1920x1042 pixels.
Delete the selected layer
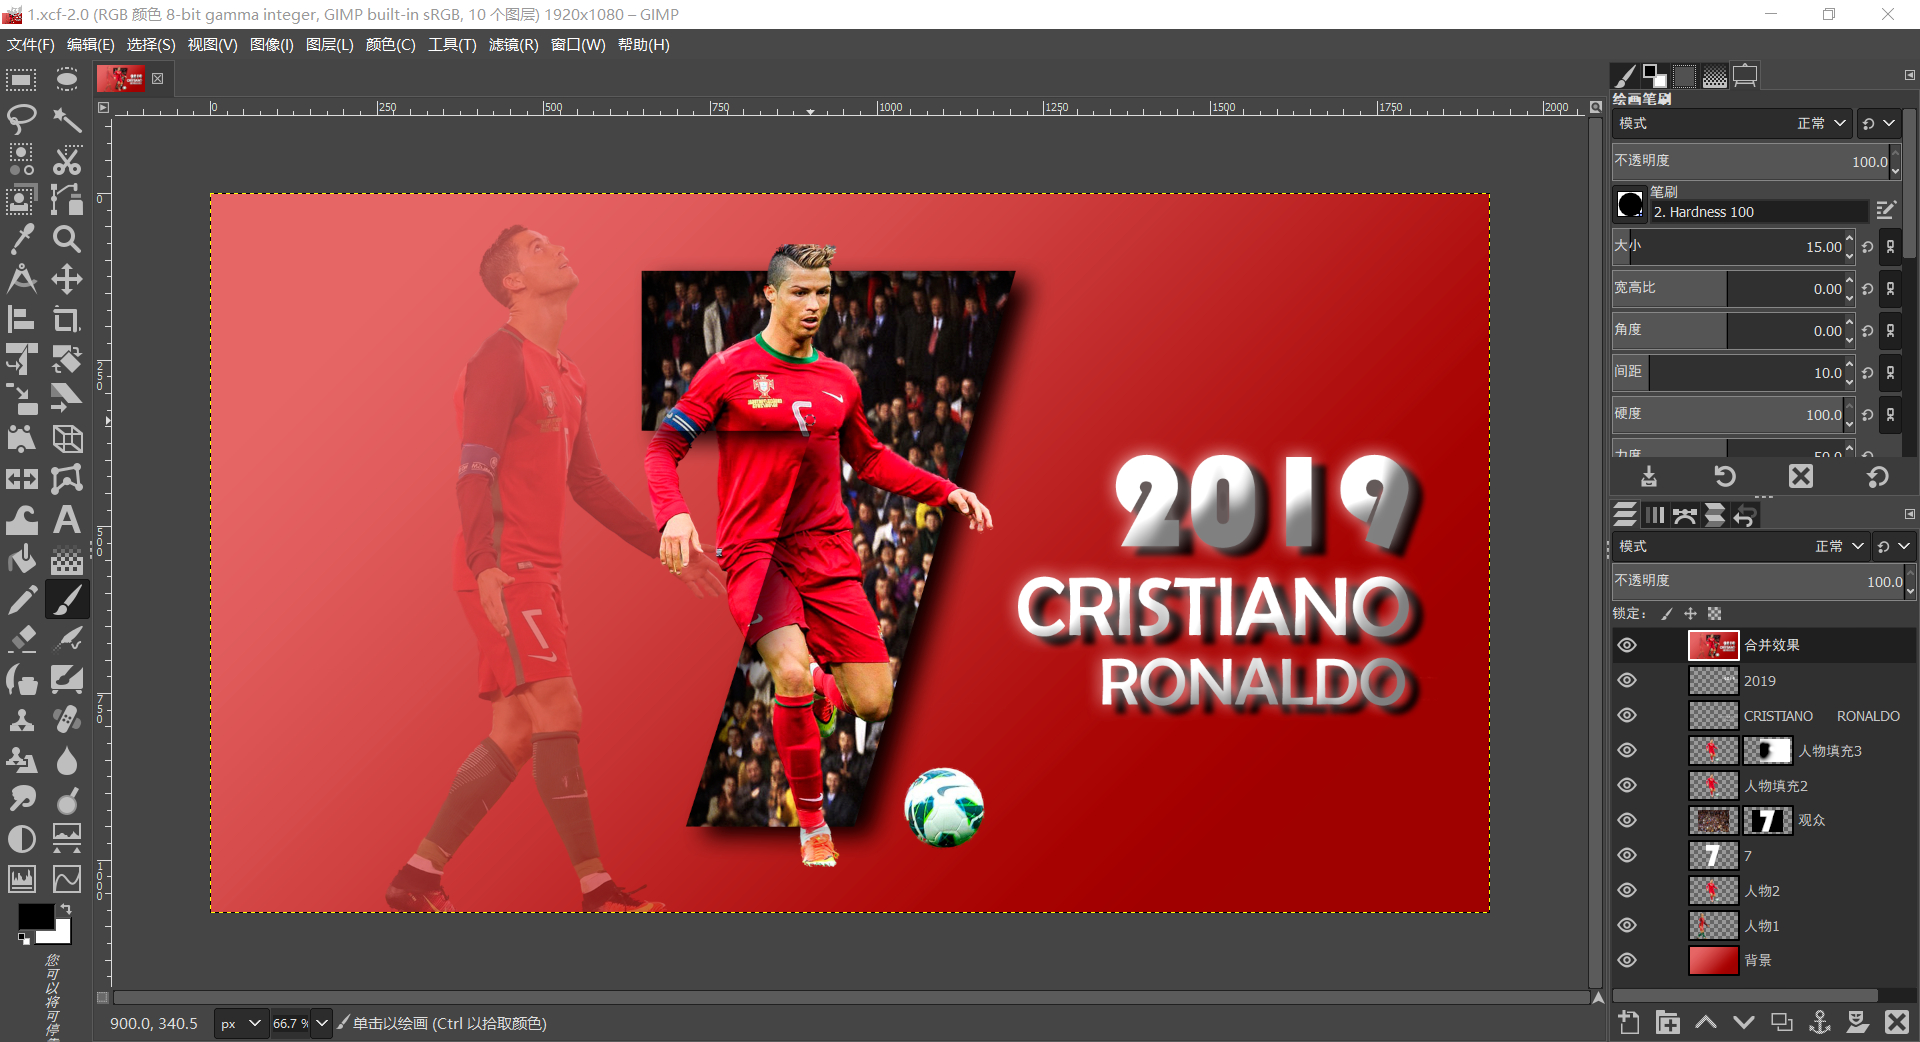(x=1897, y=1022)
